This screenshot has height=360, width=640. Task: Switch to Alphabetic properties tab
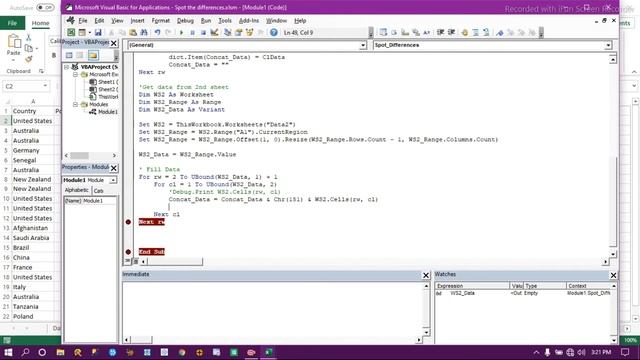77,190
